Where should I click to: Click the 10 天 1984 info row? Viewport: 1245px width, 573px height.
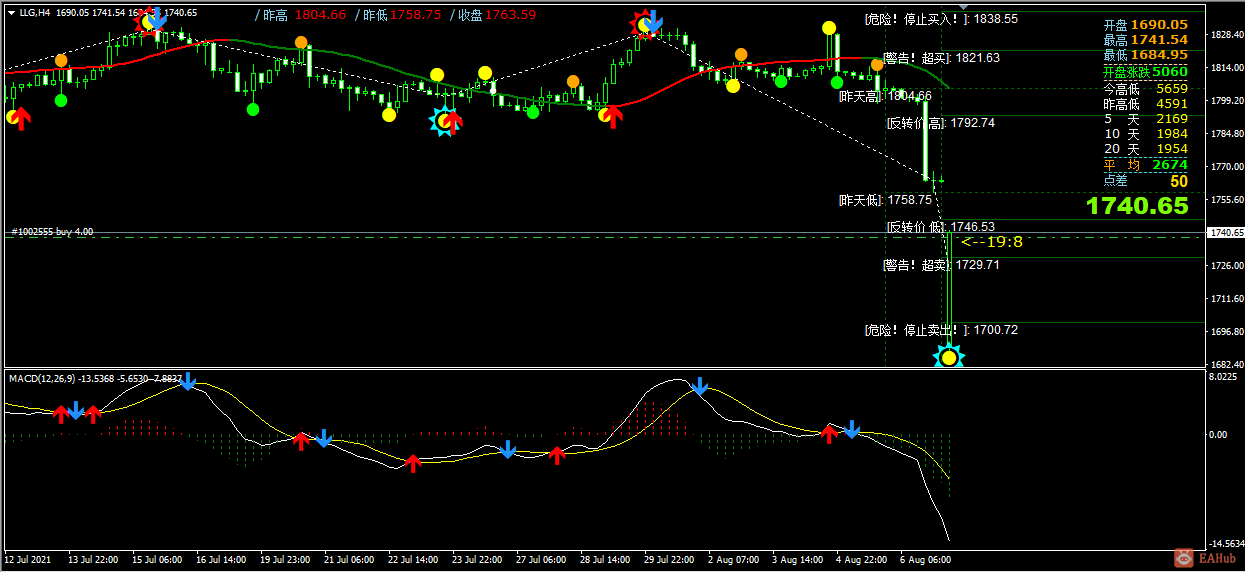pos(1145,133)
